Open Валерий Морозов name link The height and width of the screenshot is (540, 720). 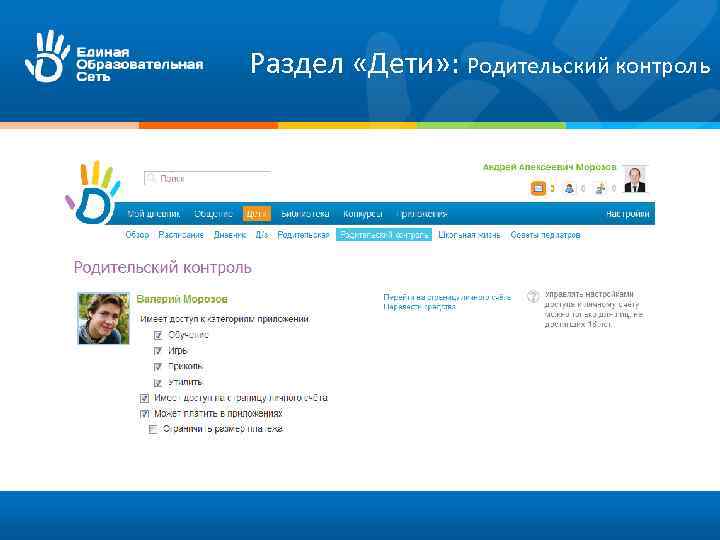[x=182, y=299]
